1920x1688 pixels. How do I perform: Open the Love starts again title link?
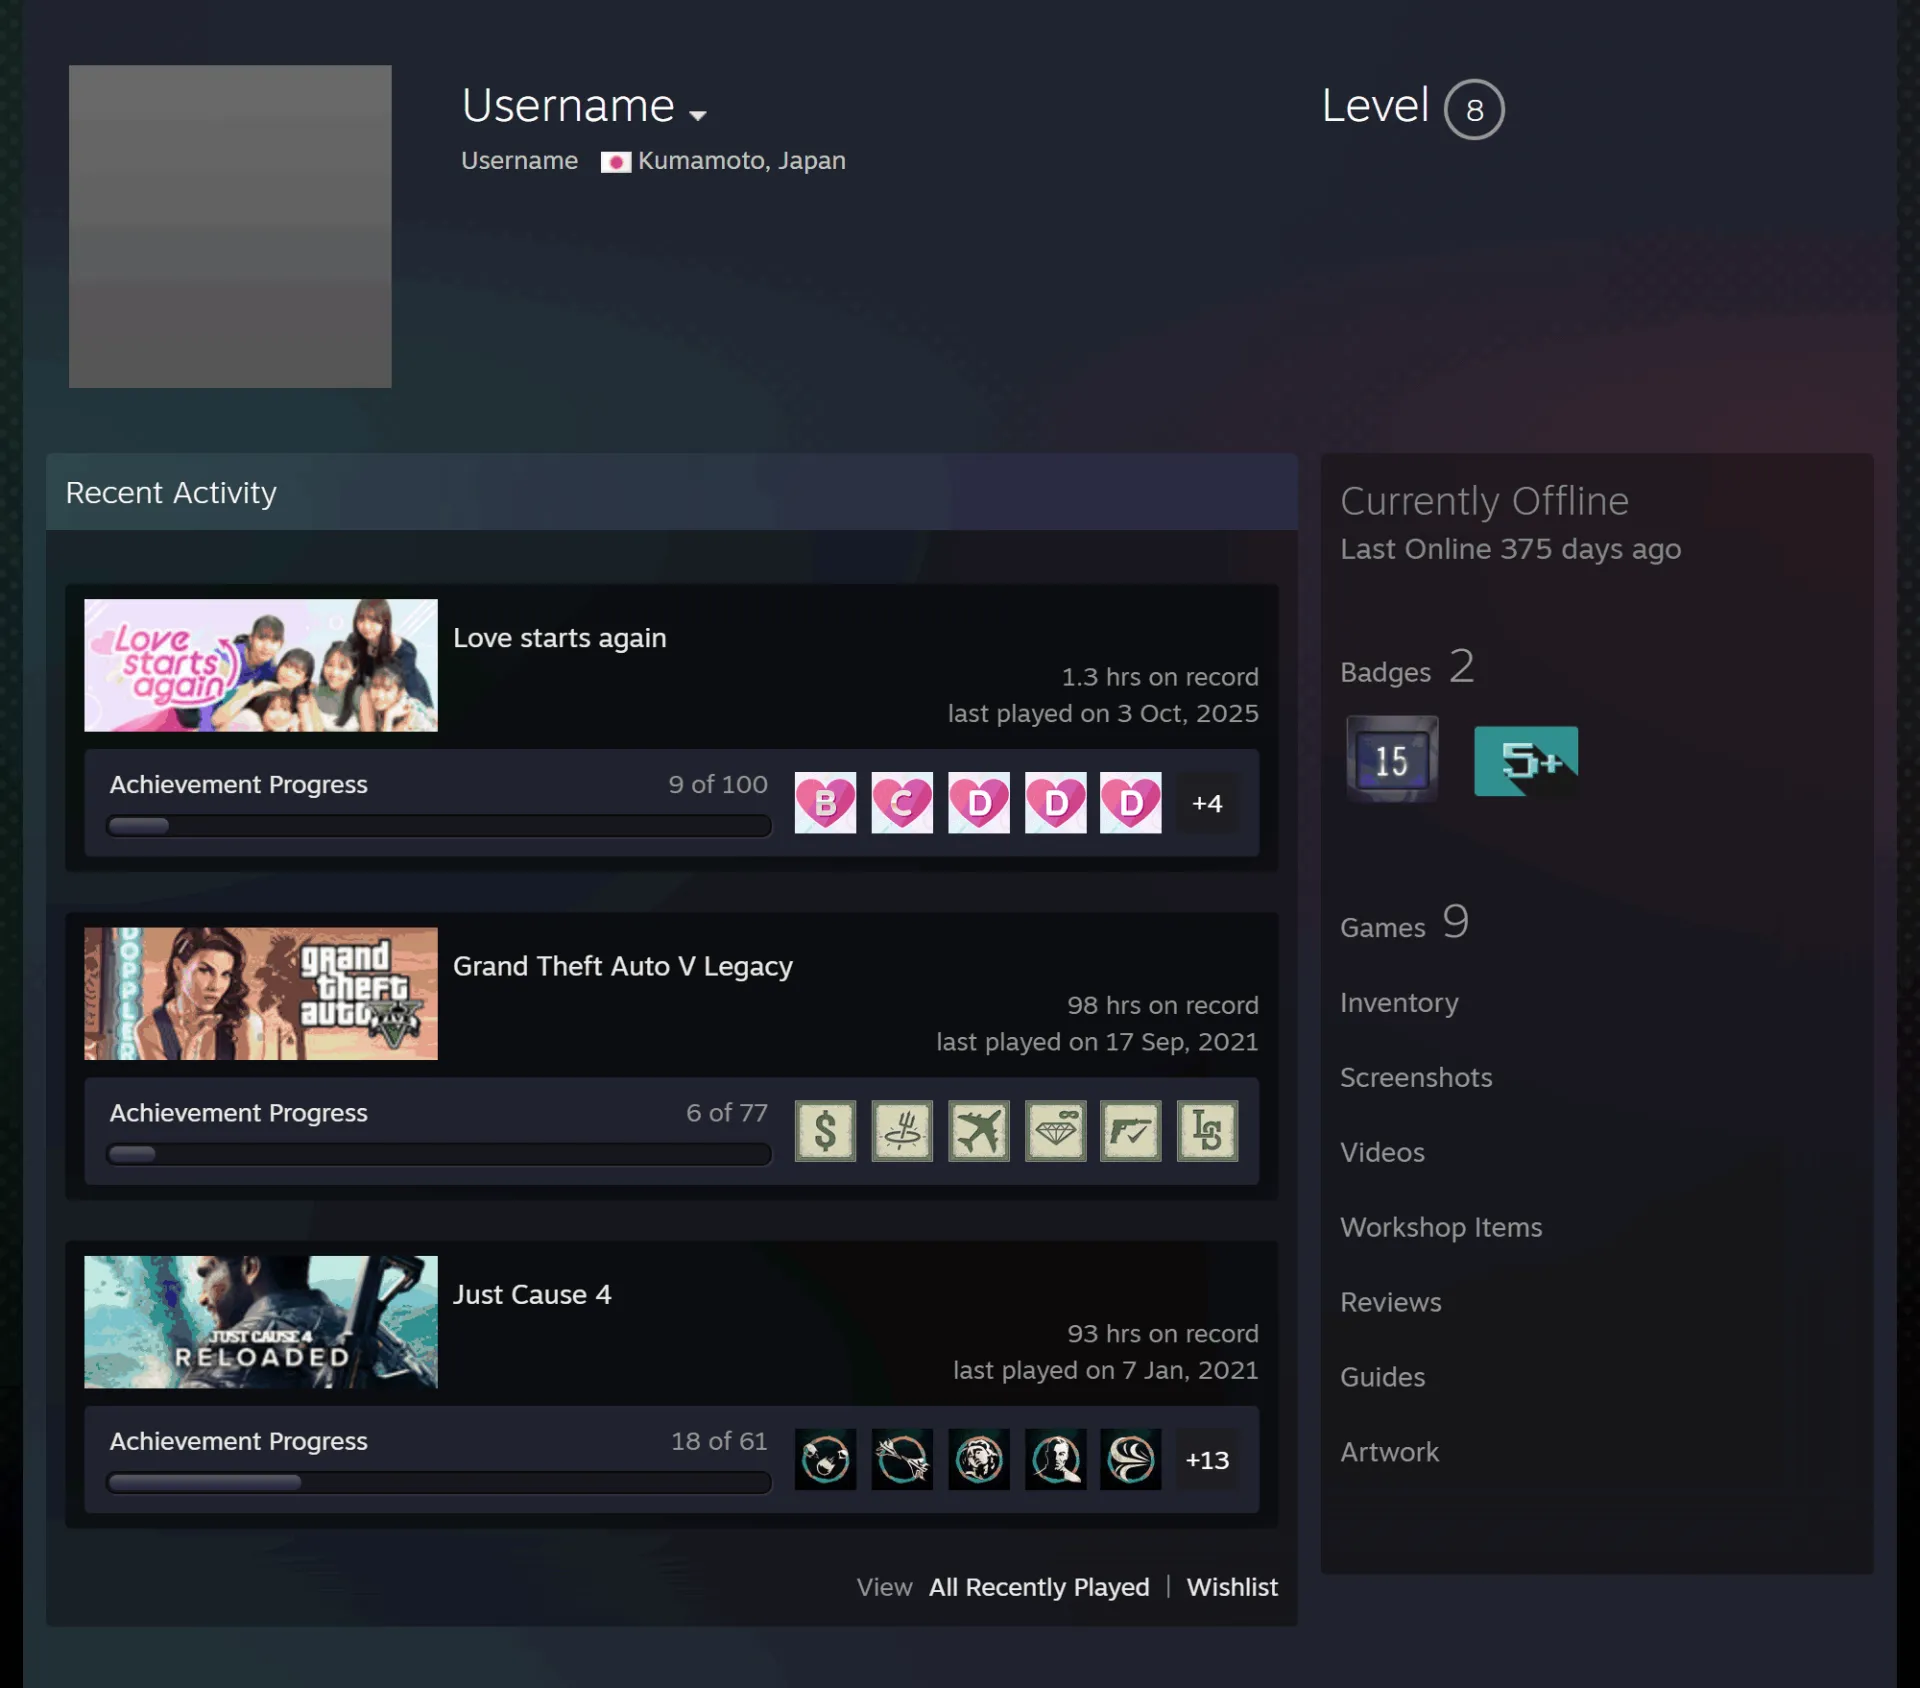coord(559,638)
